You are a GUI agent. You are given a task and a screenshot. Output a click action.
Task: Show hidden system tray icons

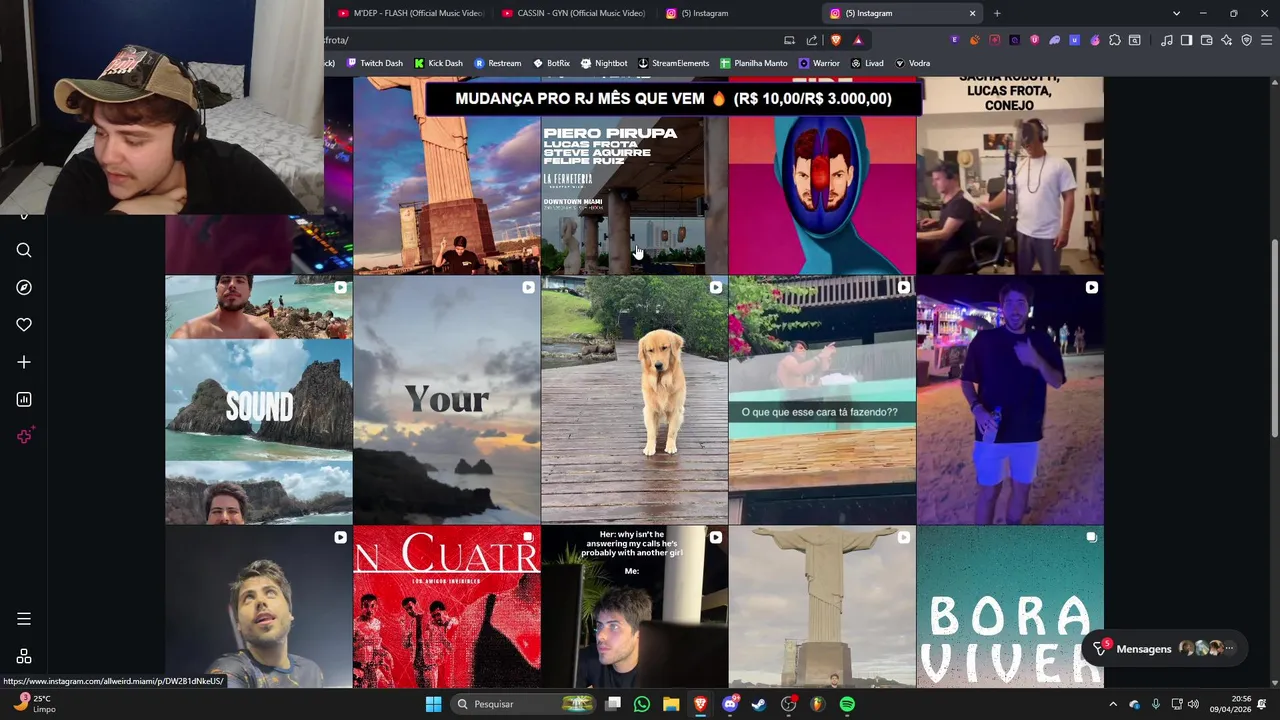click(x=1113, y=704)
